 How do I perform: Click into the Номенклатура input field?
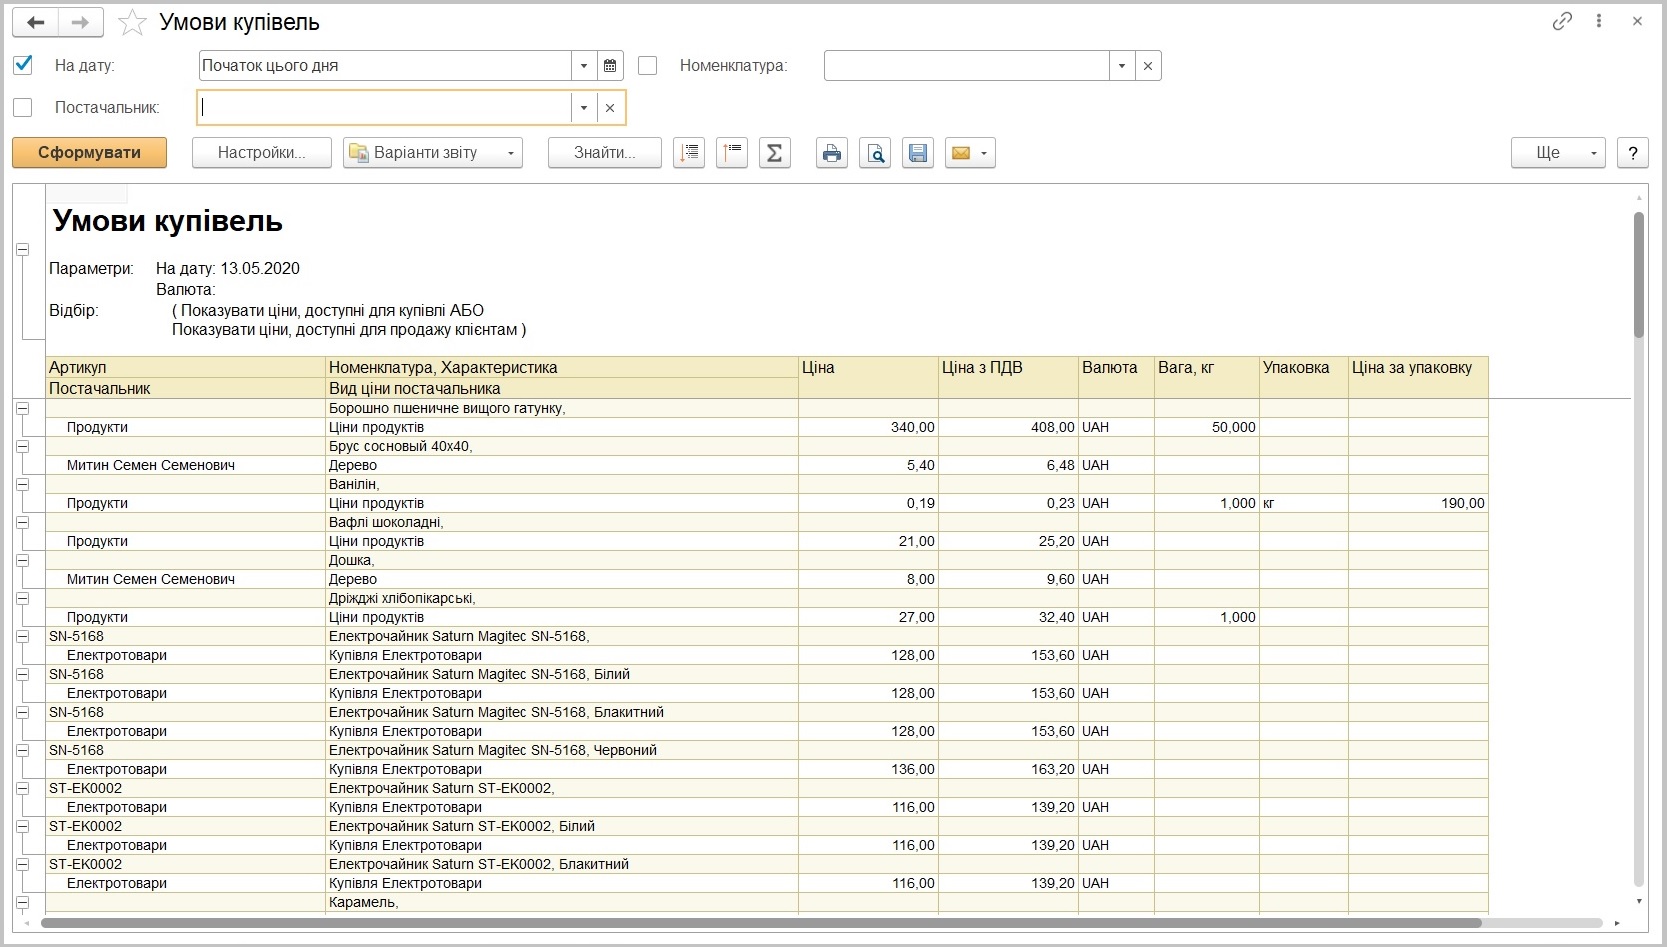click(967, 66)
